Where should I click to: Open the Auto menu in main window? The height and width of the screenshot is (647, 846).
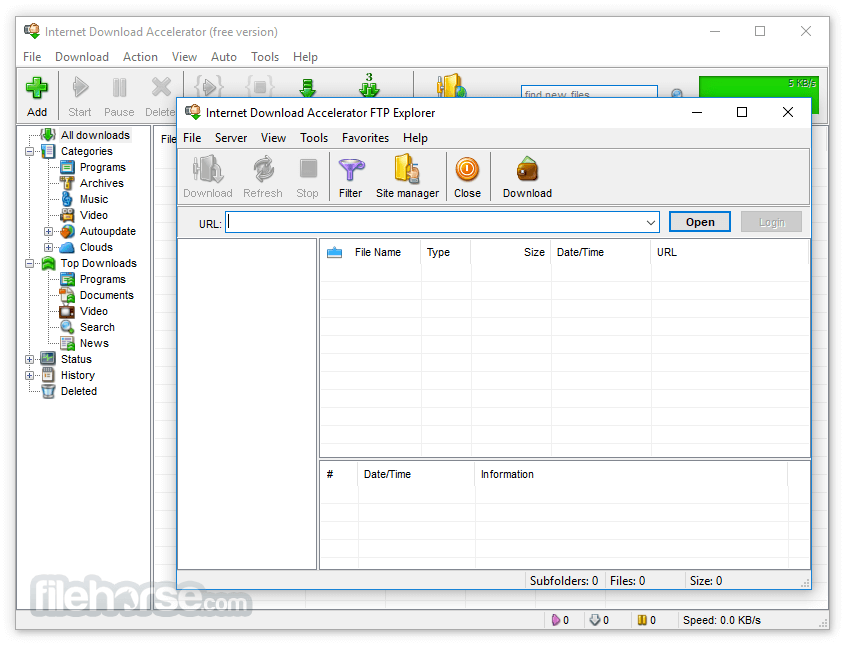click(223, 57)
